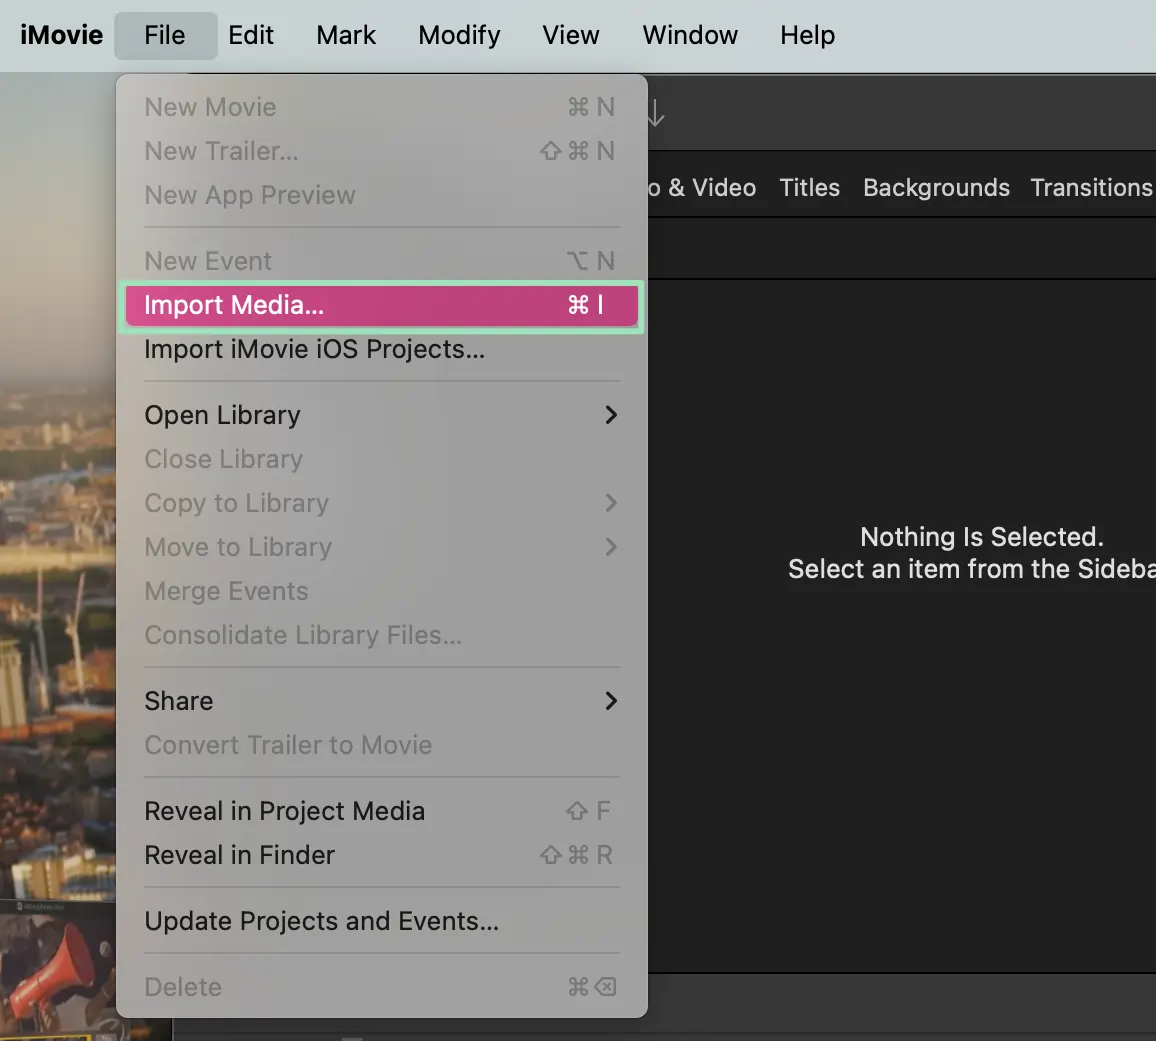
Task: Open the View menu
Action: point(571,35)
